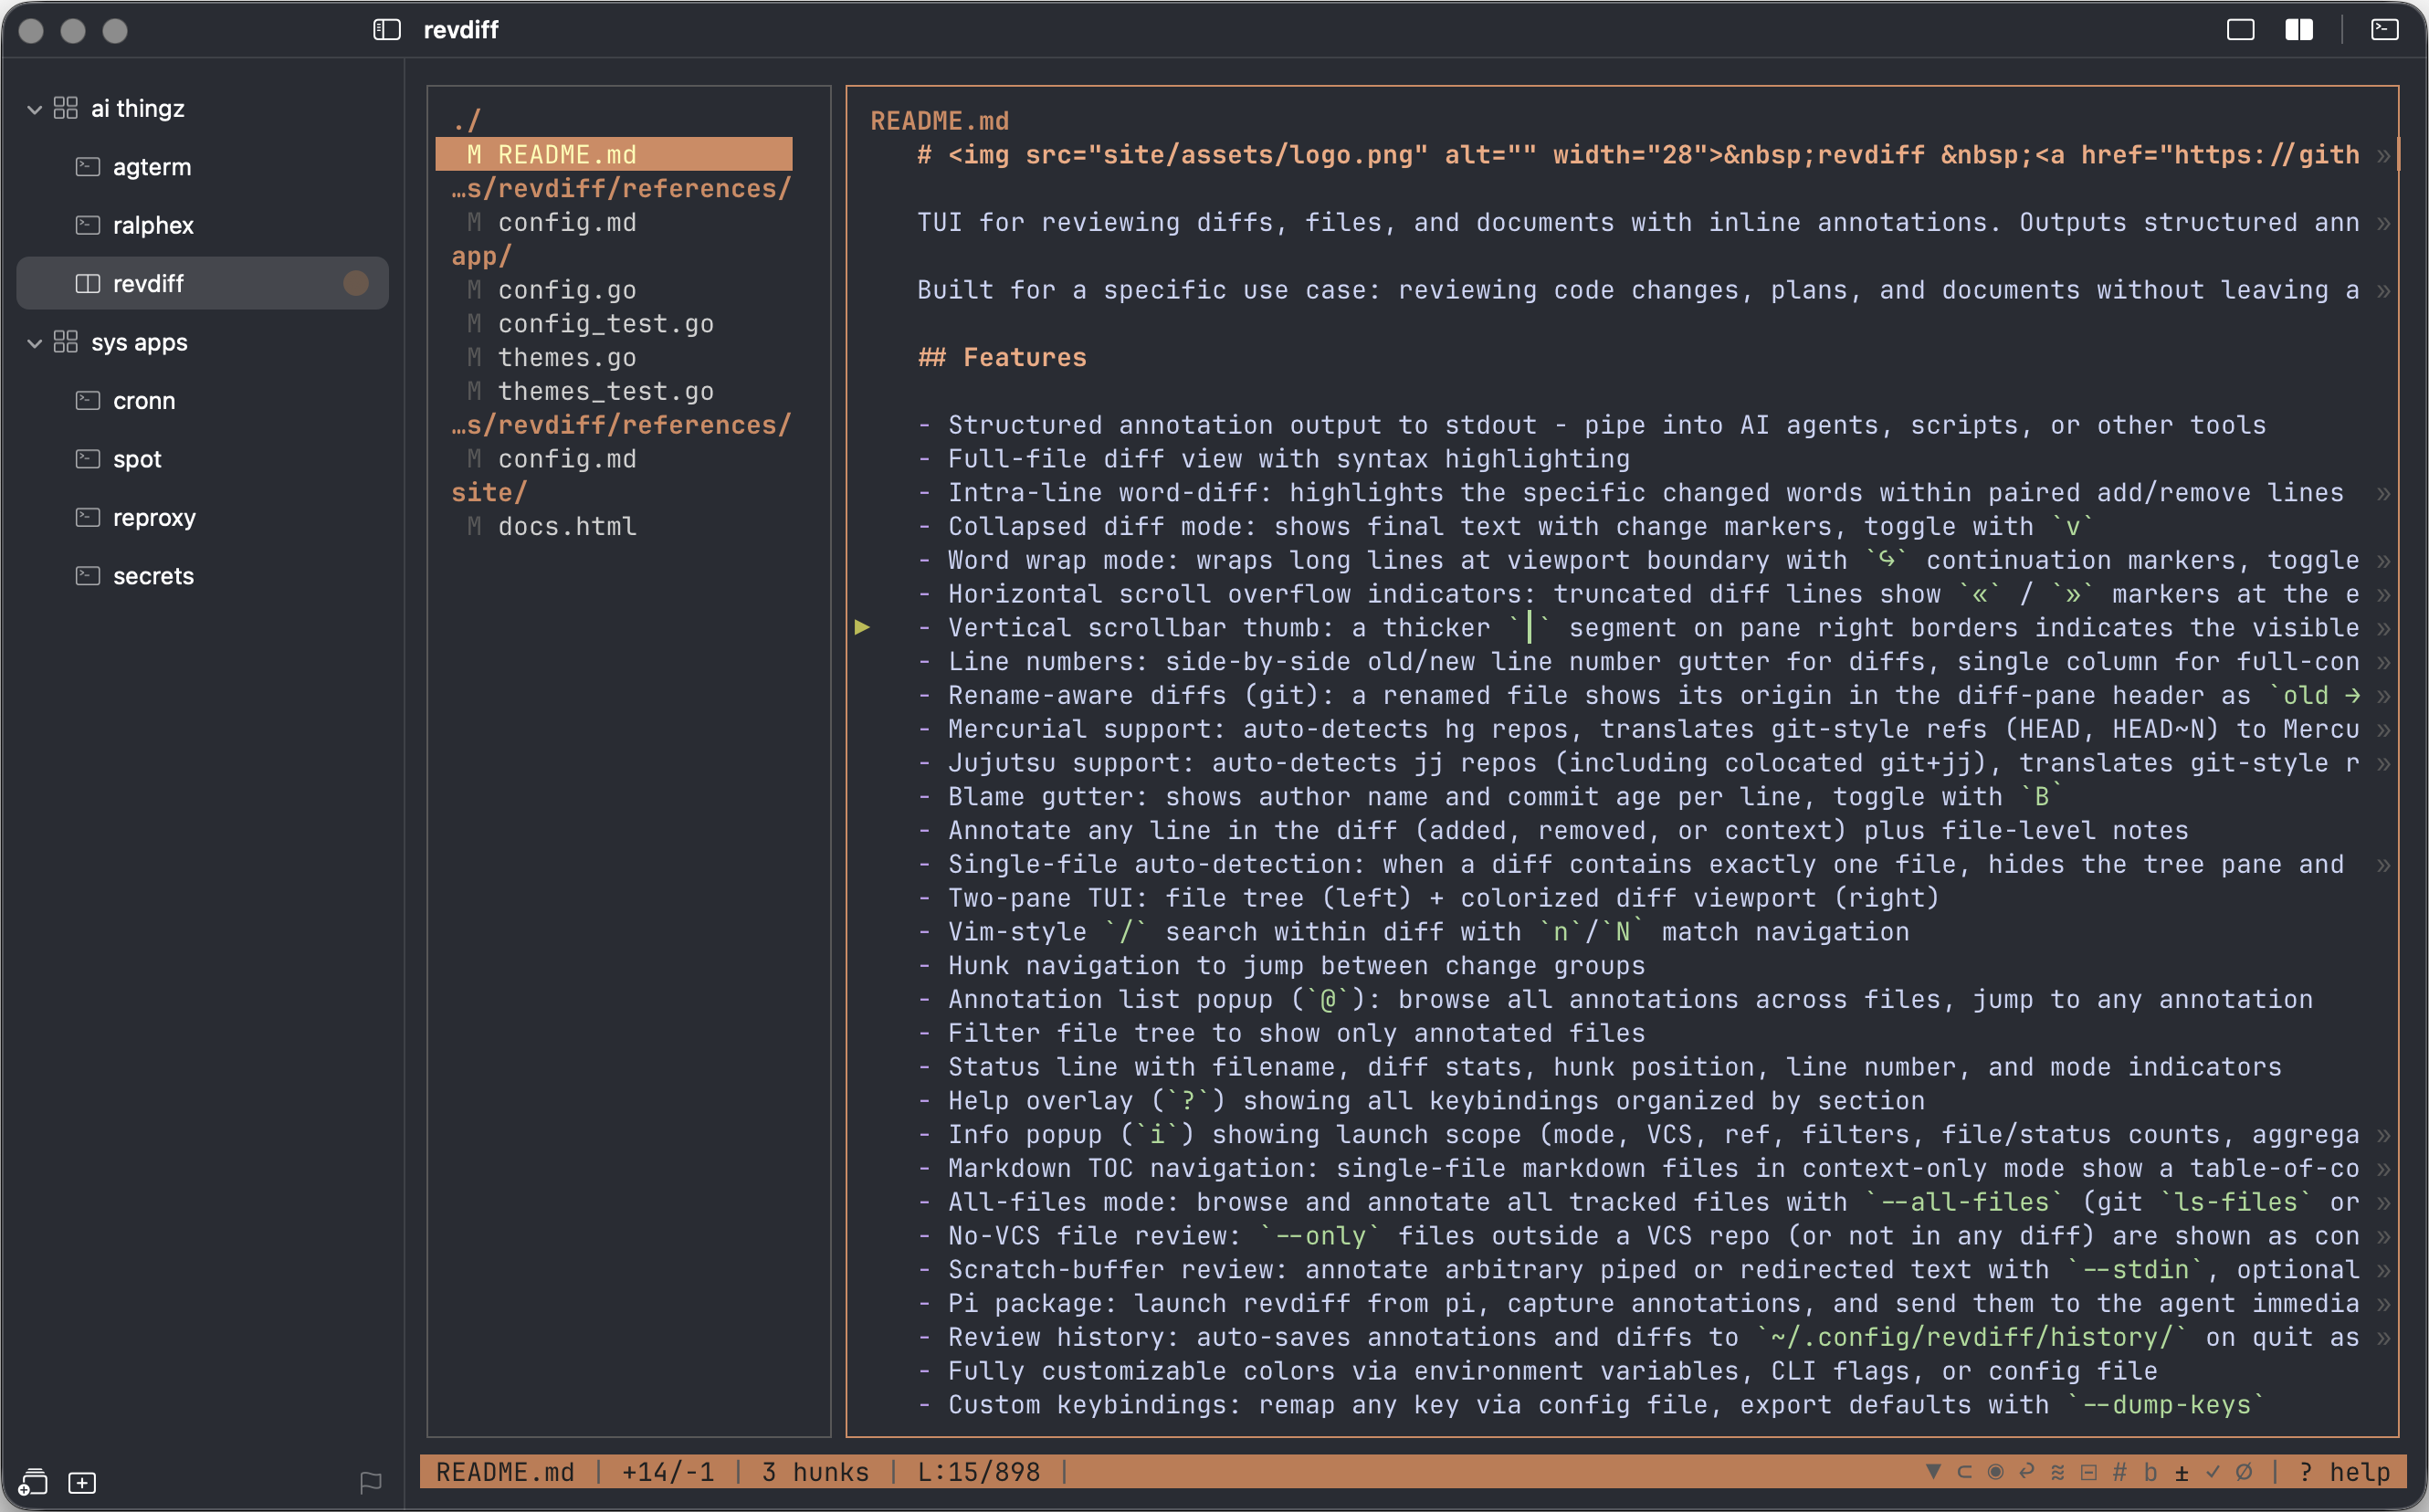Click the yellow cursor arrow marker in diff gutter
Image resolution: width=2429 pixels, height=1512 pixels.
pos(862,627)
